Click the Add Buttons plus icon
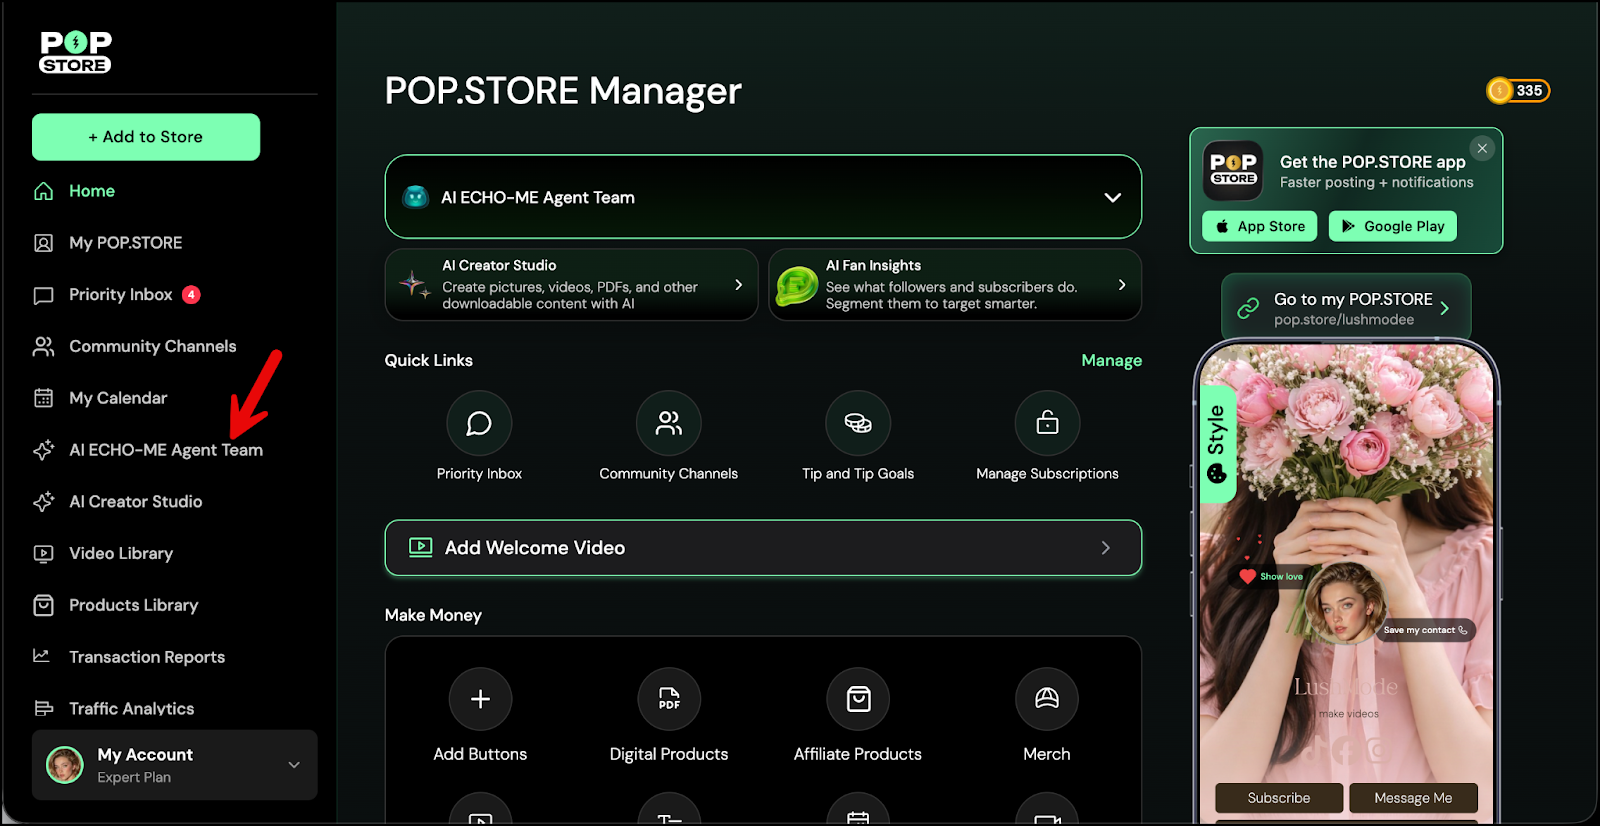Viewport: 1600px width, 826px height. (480, 699)
